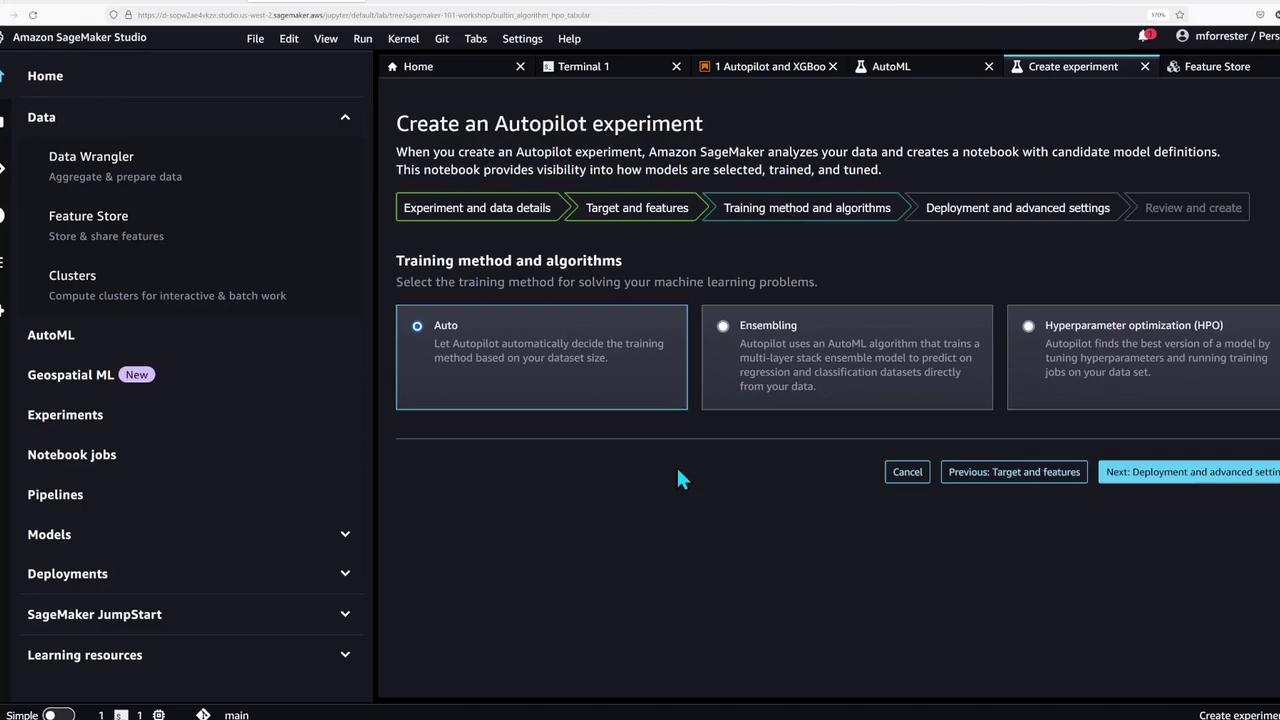Click the notifications bell icon

tap(1144, 36)
